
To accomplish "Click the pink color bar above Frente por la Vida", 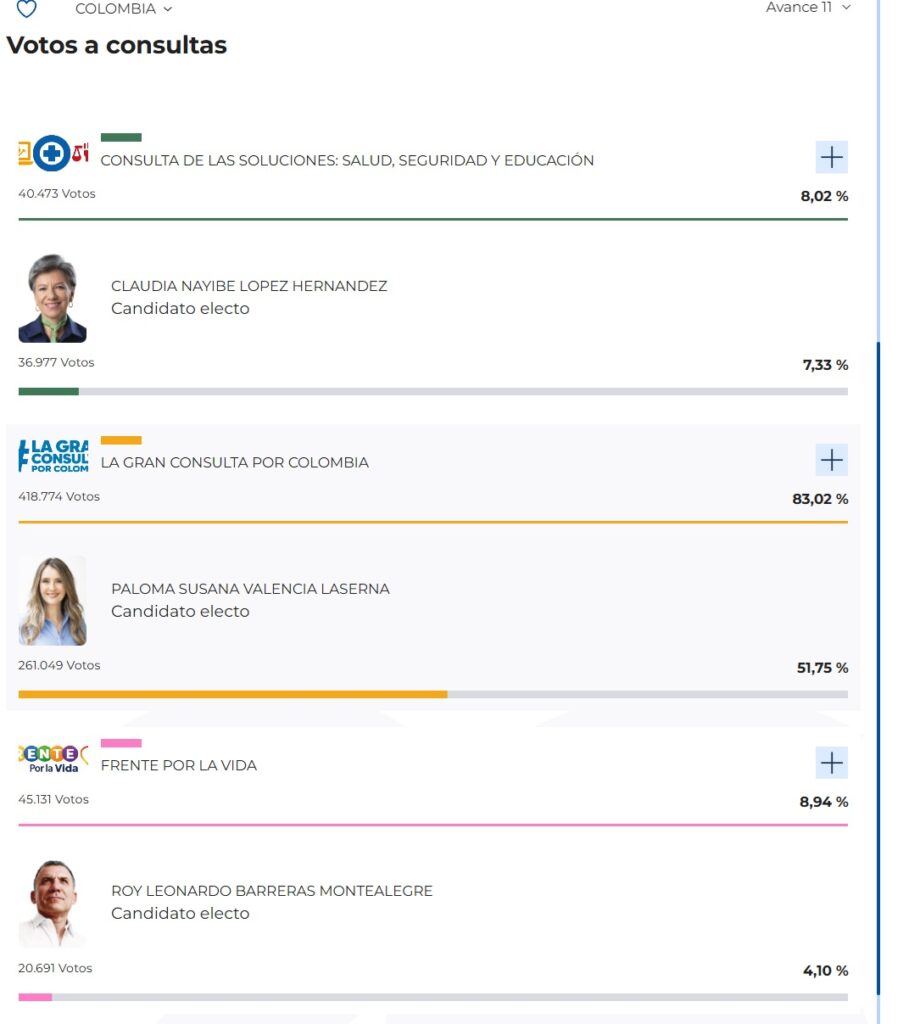I will [x=122, y=743].
